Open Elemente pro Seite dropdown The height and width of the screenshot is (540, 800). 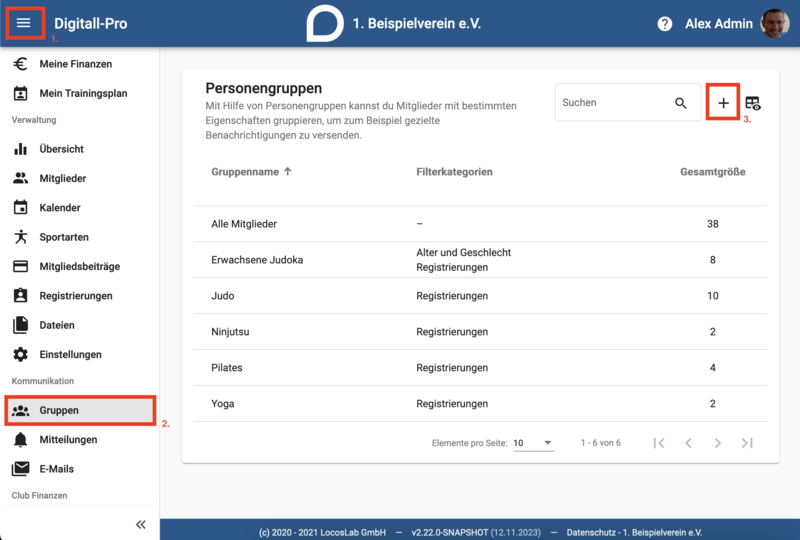click(x=533, y=443)
